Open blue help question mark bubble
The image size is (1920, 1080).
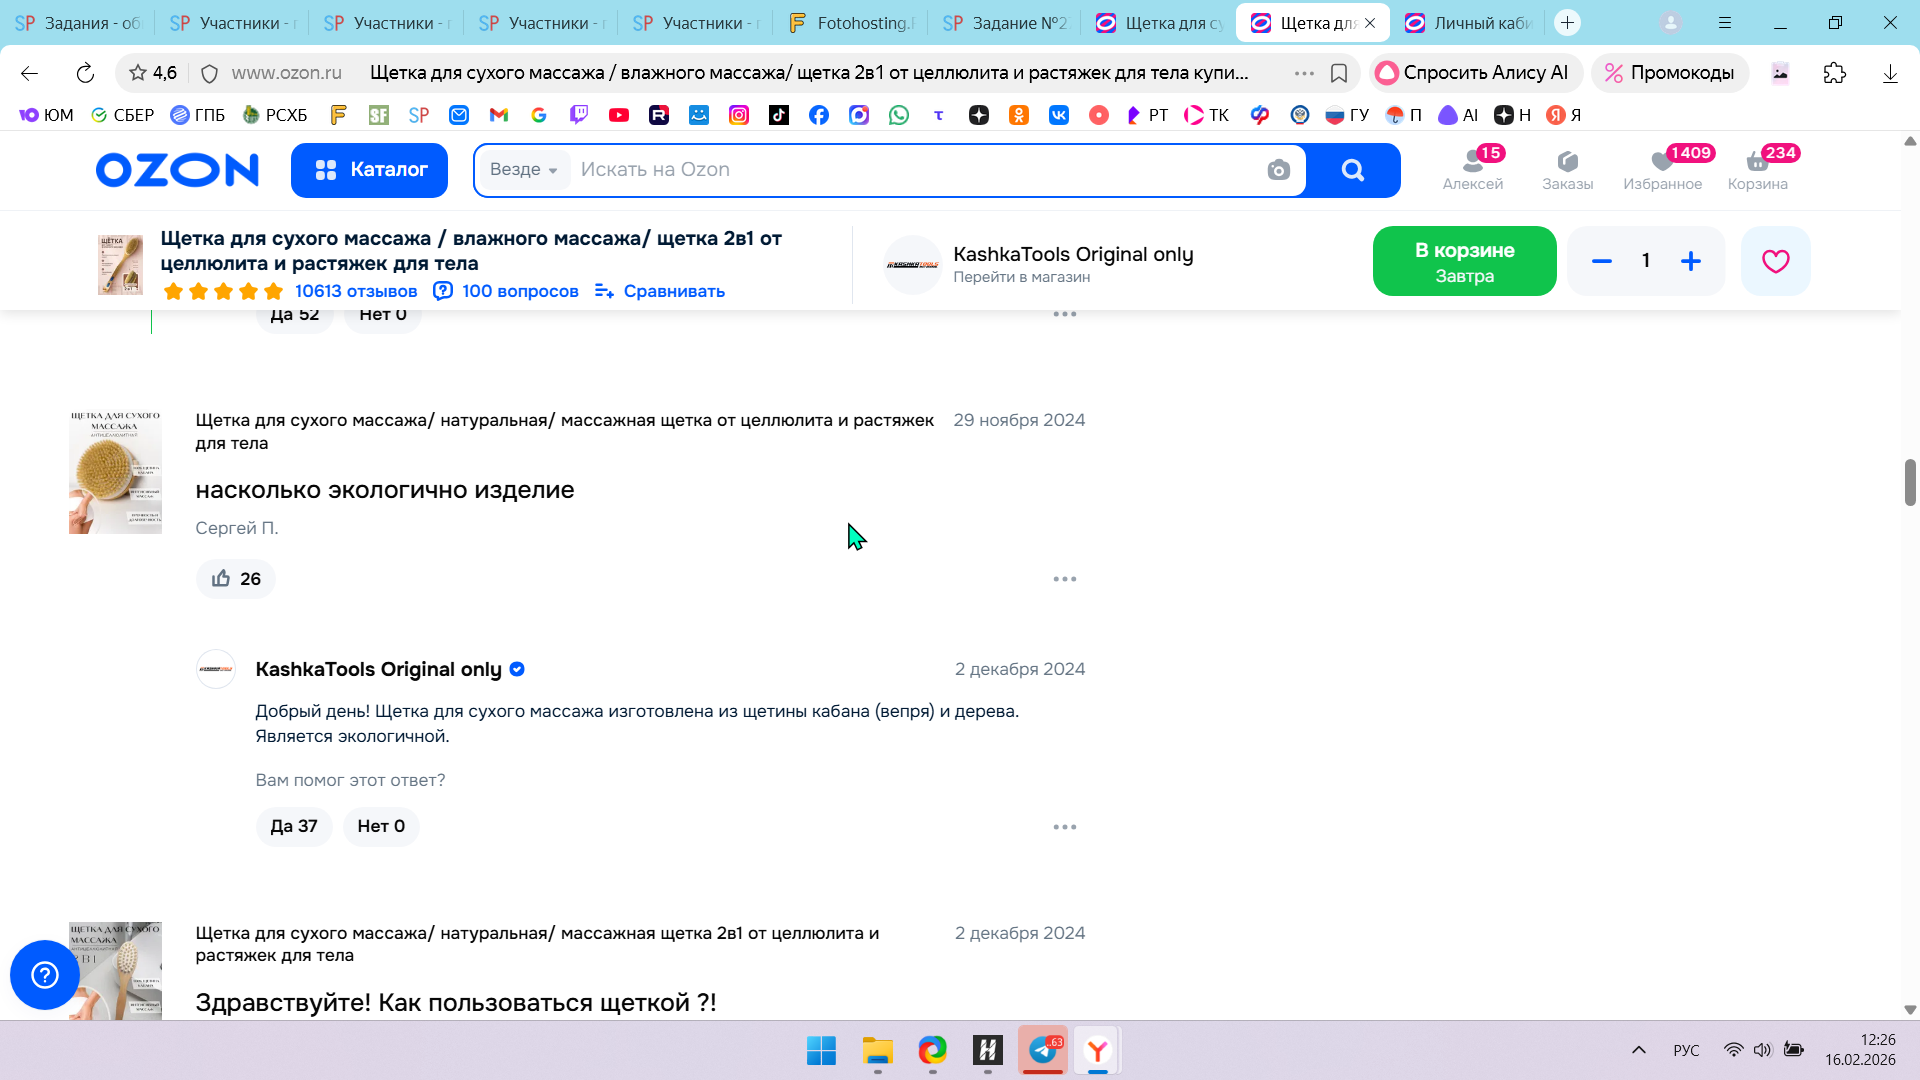tap(45, 974)
